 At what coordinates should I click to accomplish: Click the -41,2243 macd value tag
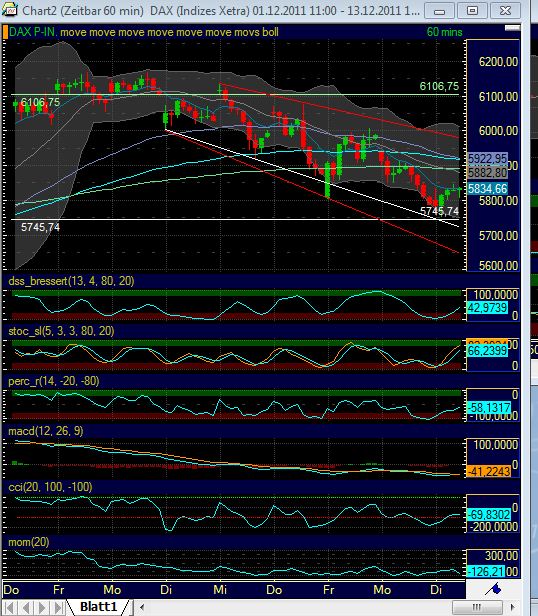pos(489,471)
